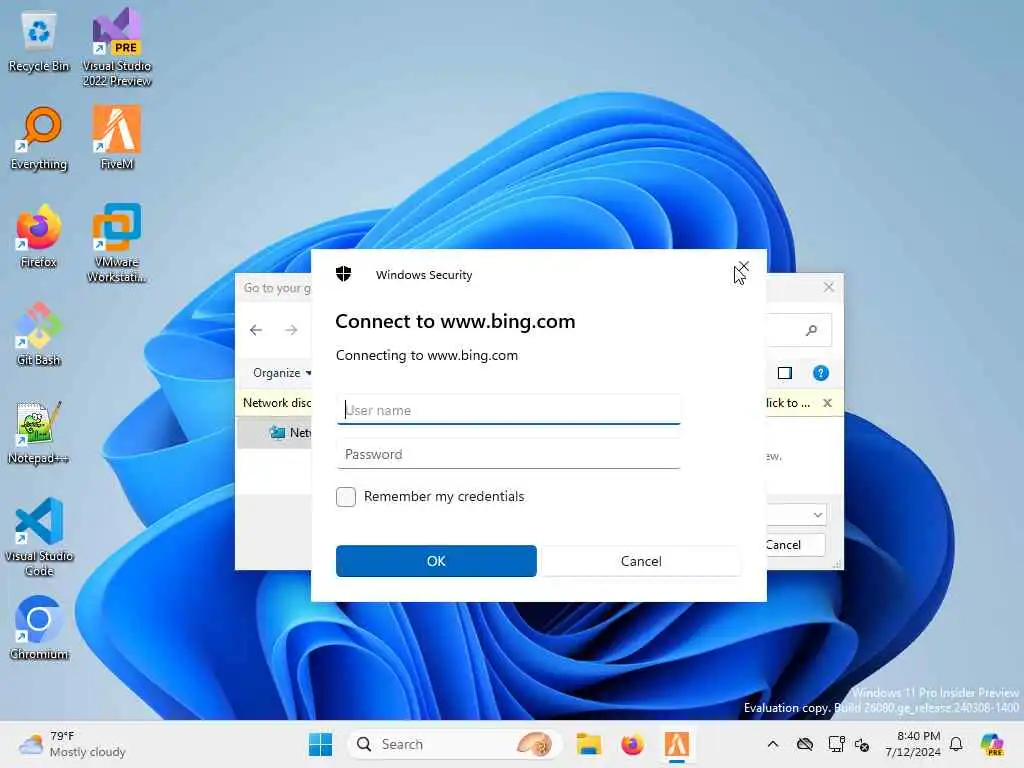The image size is (1024, 768).
Task: Open the Recycle Bin desktop icon
Action: (39, 42)
